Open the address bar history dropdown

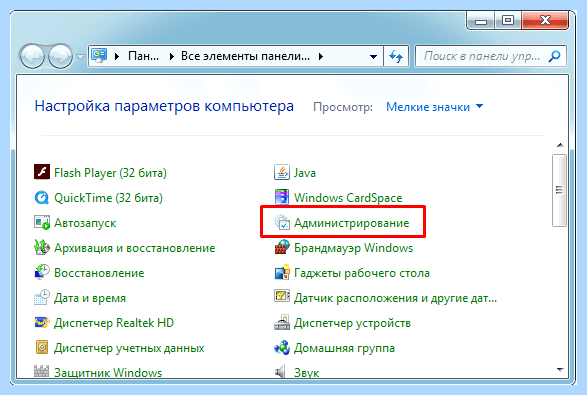tap(373, 57)
